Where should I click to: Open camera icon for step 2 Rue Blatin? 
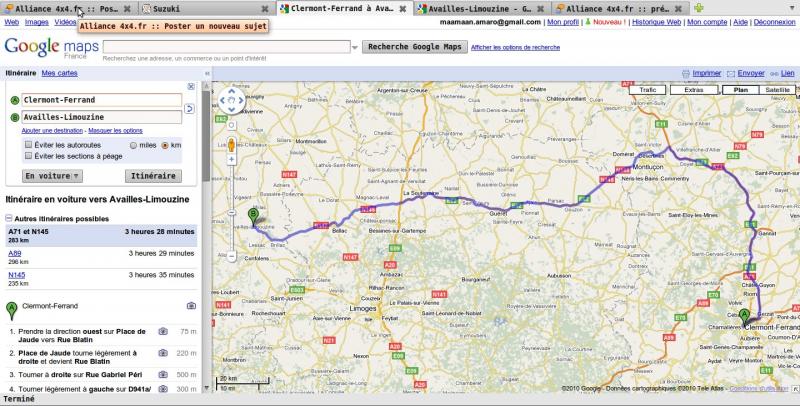(x=163, y=352)
